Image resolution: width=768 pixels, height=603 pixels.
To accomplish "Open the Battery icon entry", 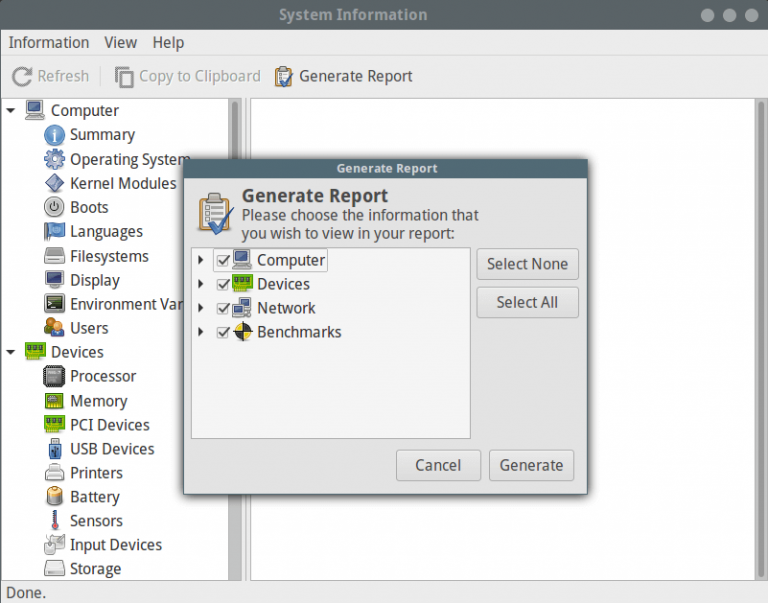I will (x=54, y=497).
